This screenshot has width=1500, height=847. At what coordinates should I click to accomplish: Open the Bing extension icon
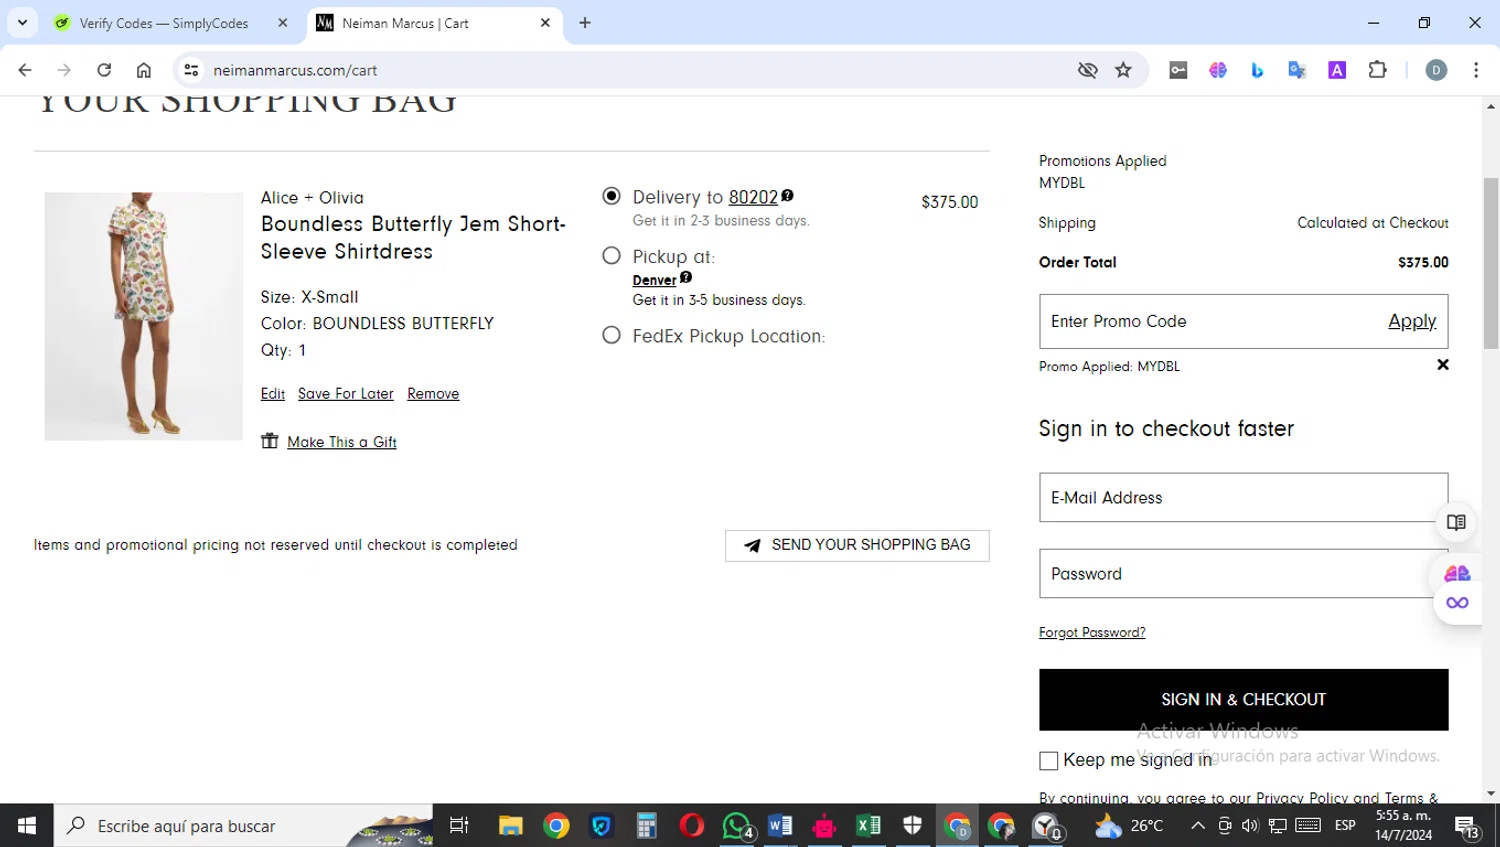tap(1257, 70)
